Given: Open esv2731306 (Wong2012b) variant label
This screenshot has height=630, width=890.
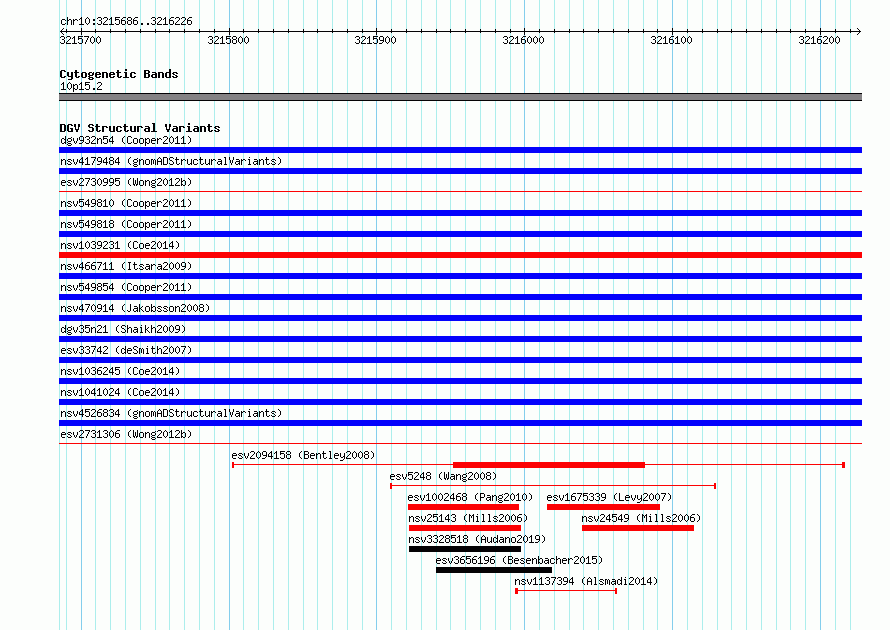Looking at the screenshot, I should 126,434.
